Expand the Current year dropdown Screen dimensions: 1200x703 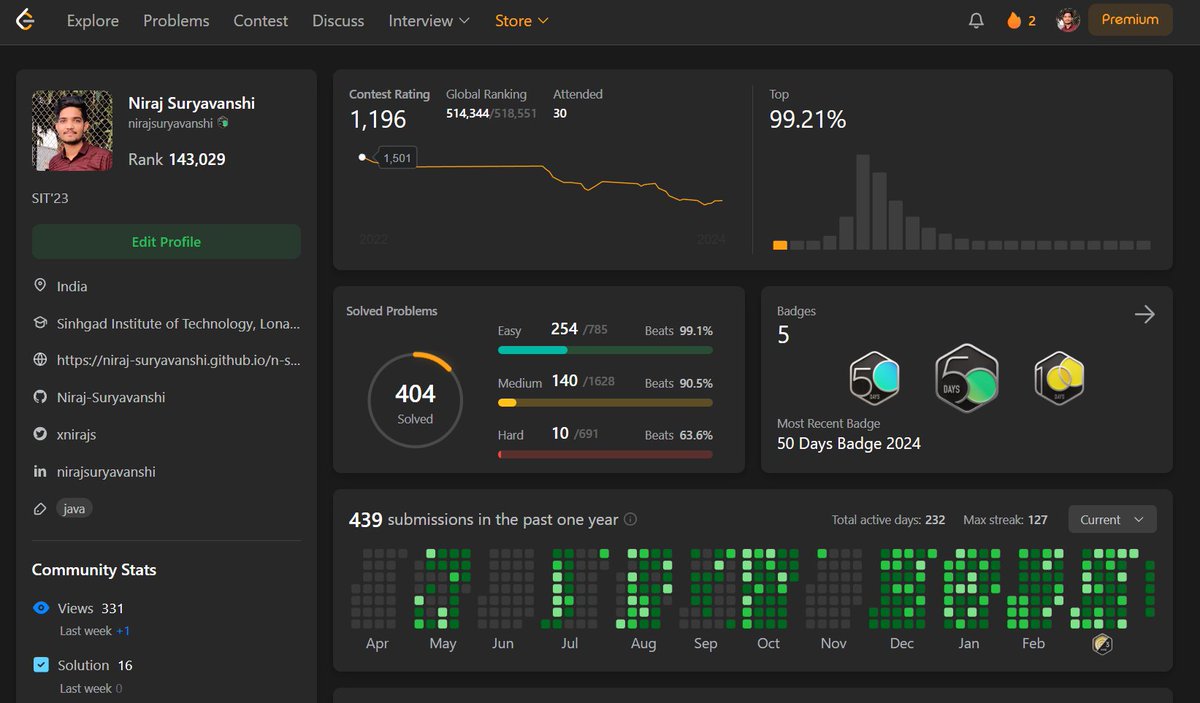[1112, 520]
